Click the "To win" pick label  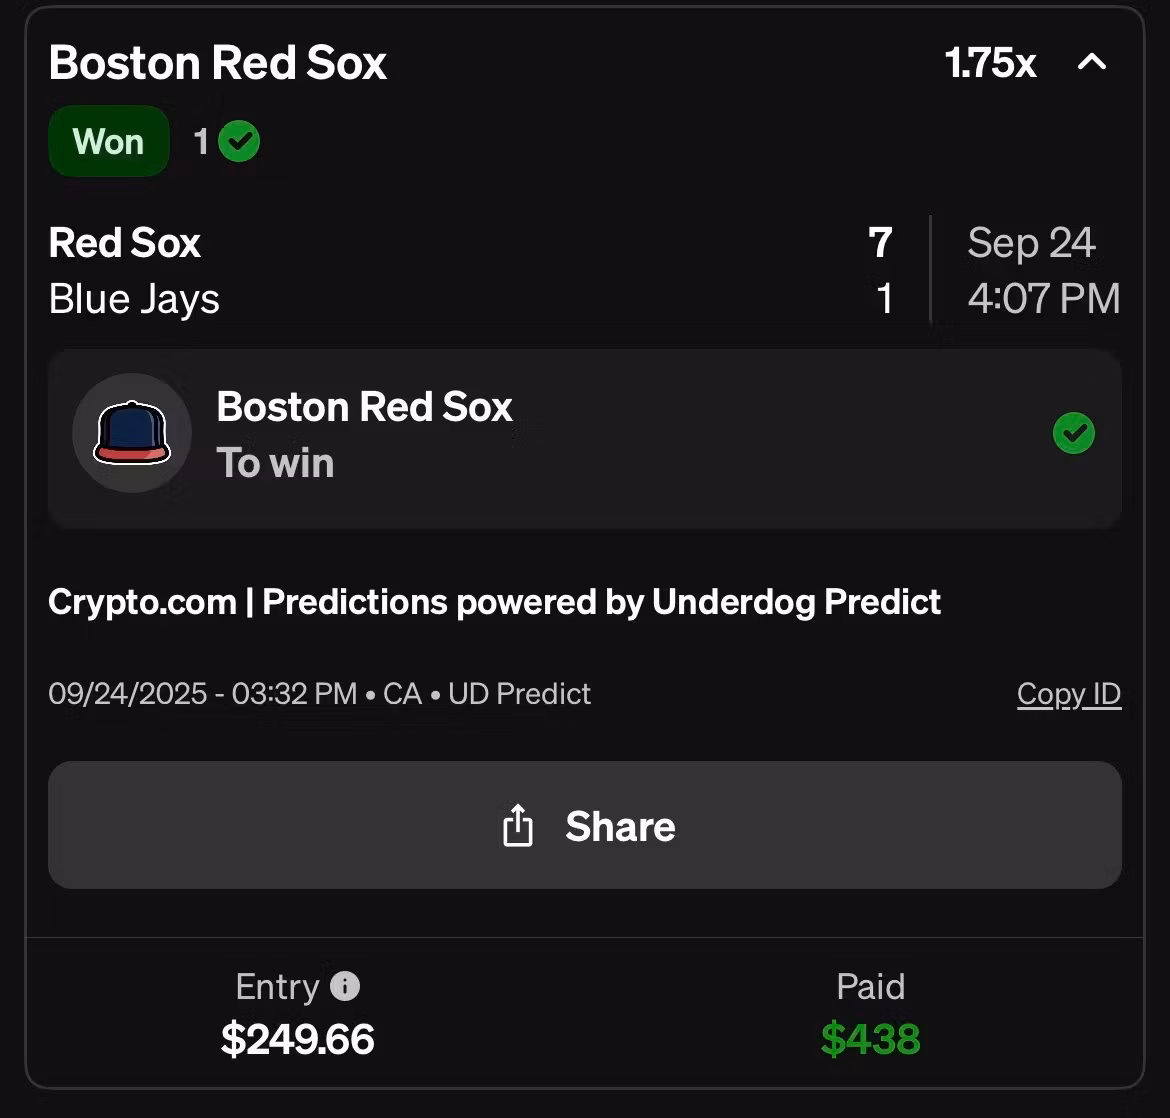click(x=275, y=463)
